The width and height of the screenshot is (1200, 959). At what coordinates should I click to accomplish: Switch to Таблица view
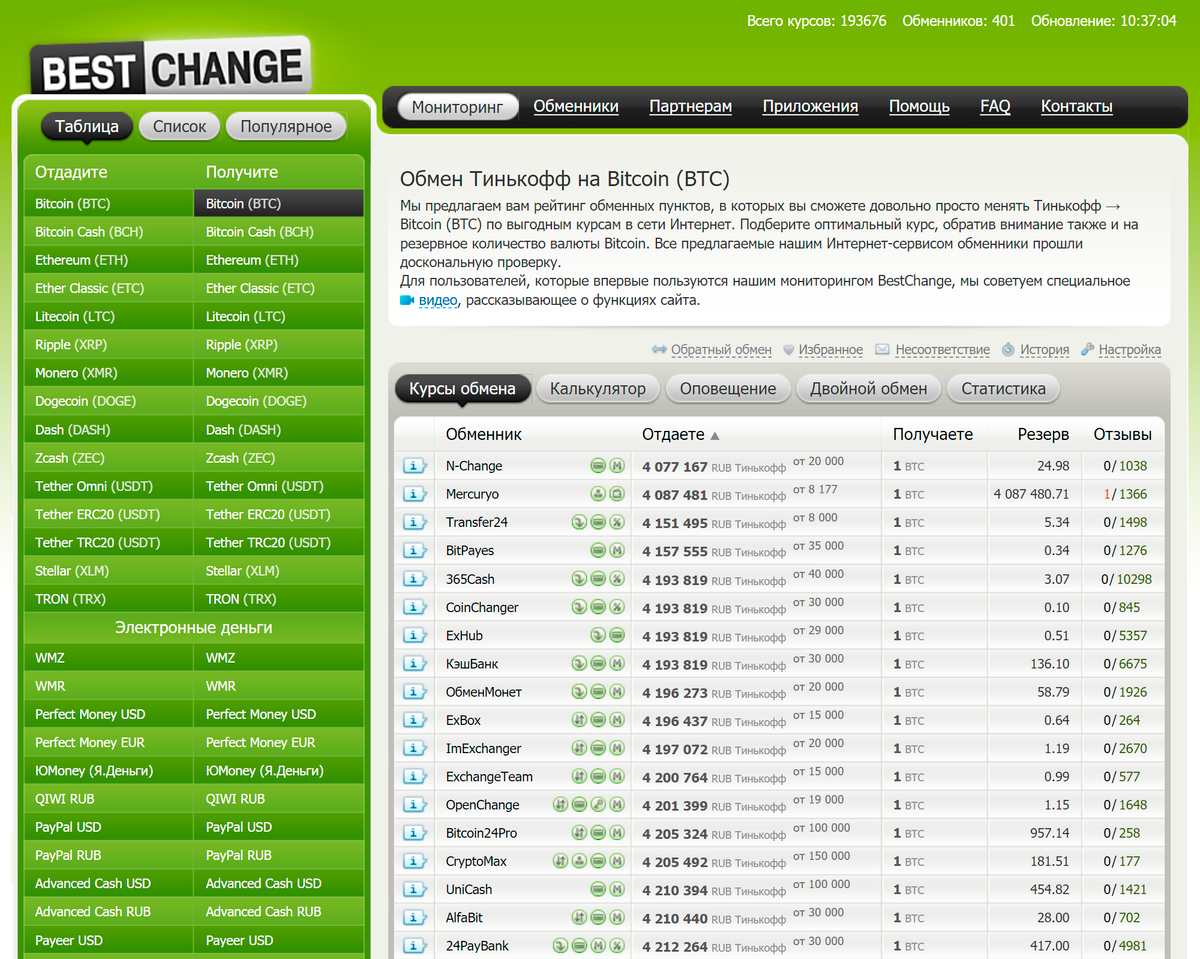(87, 126)
